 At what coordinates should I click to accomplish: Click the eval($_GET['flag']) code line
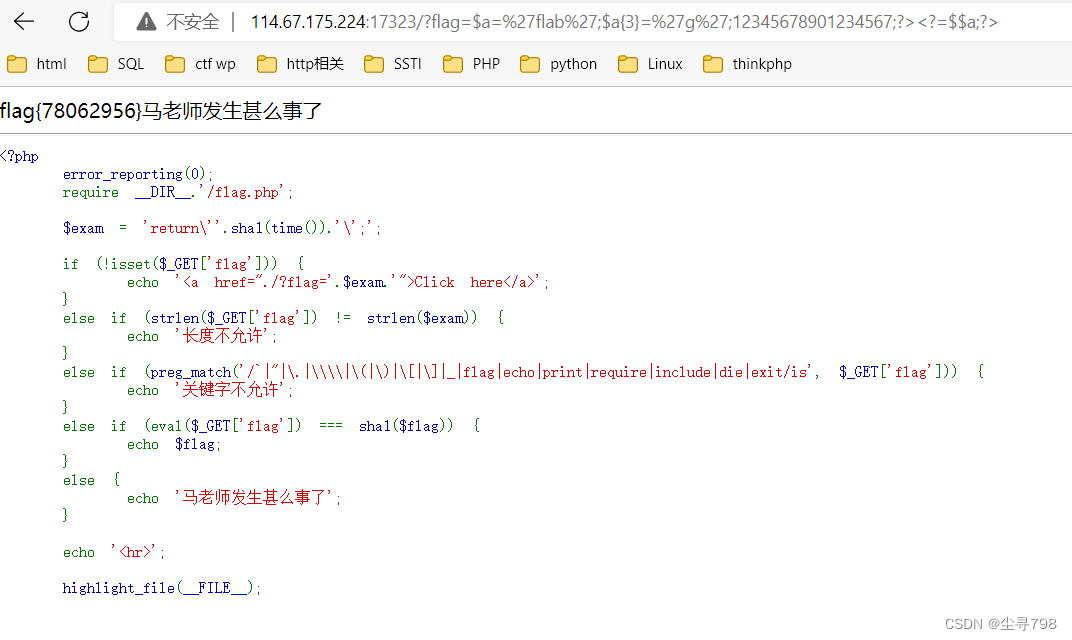(271, 426)
